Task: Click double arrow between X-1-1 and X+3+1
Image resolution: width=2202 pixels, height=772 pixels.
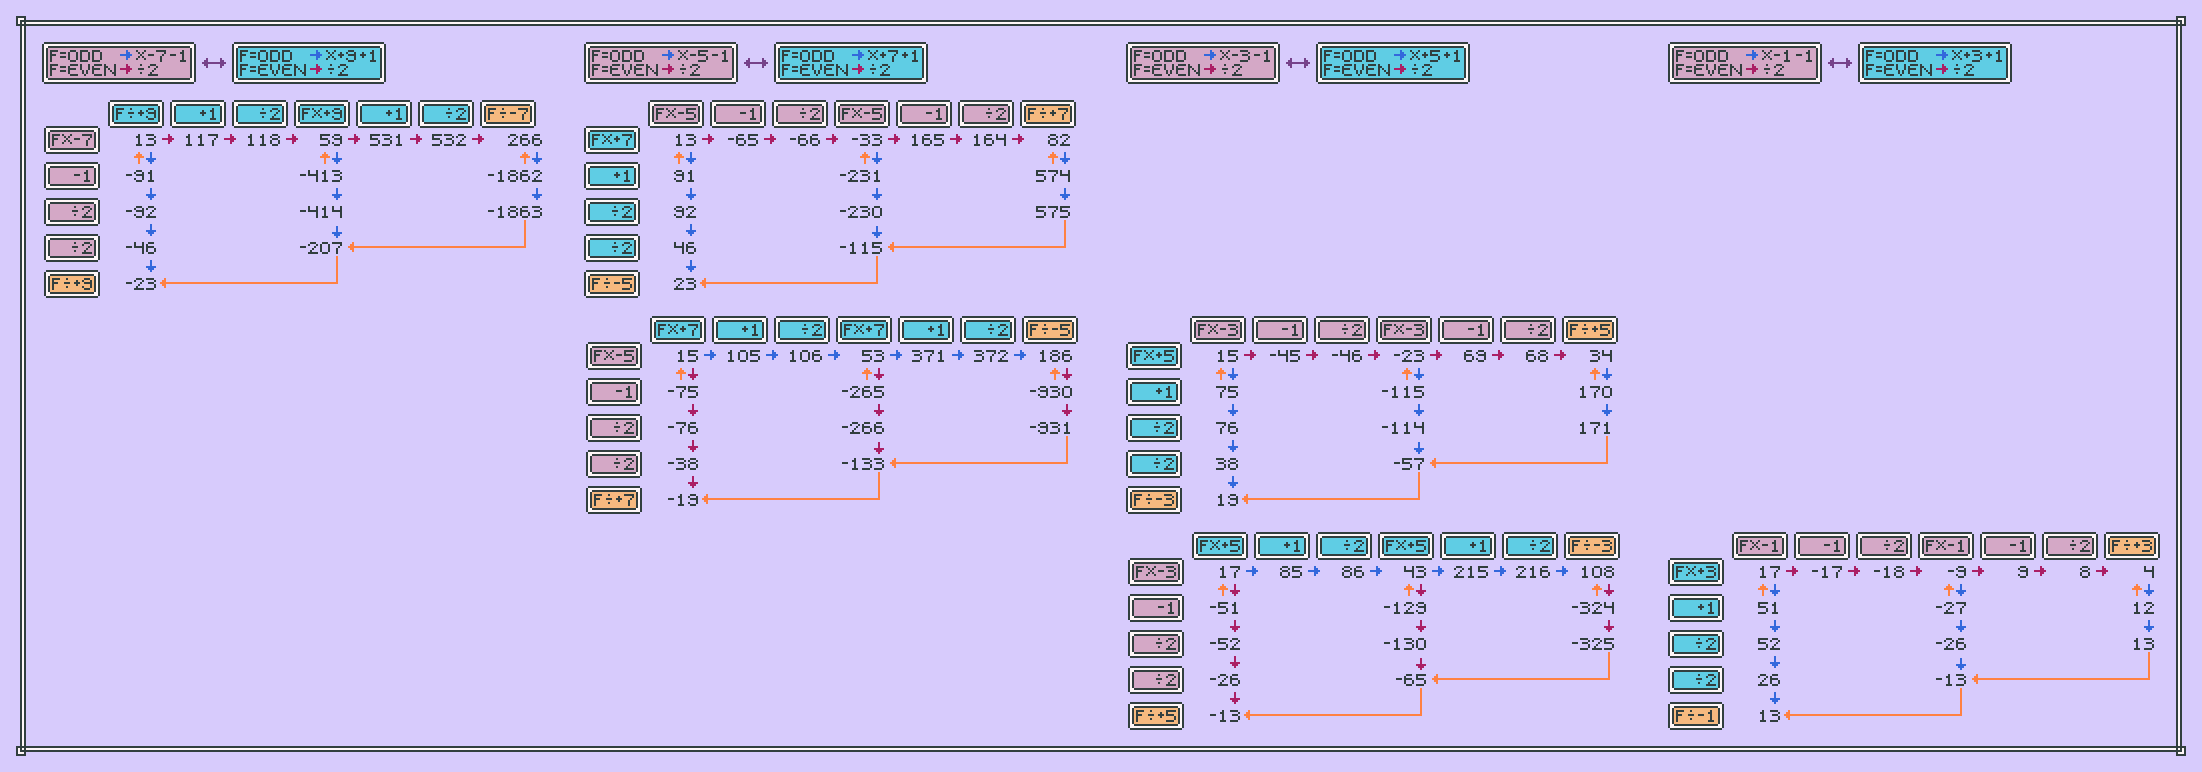Action: click(x=1839, y=63)
